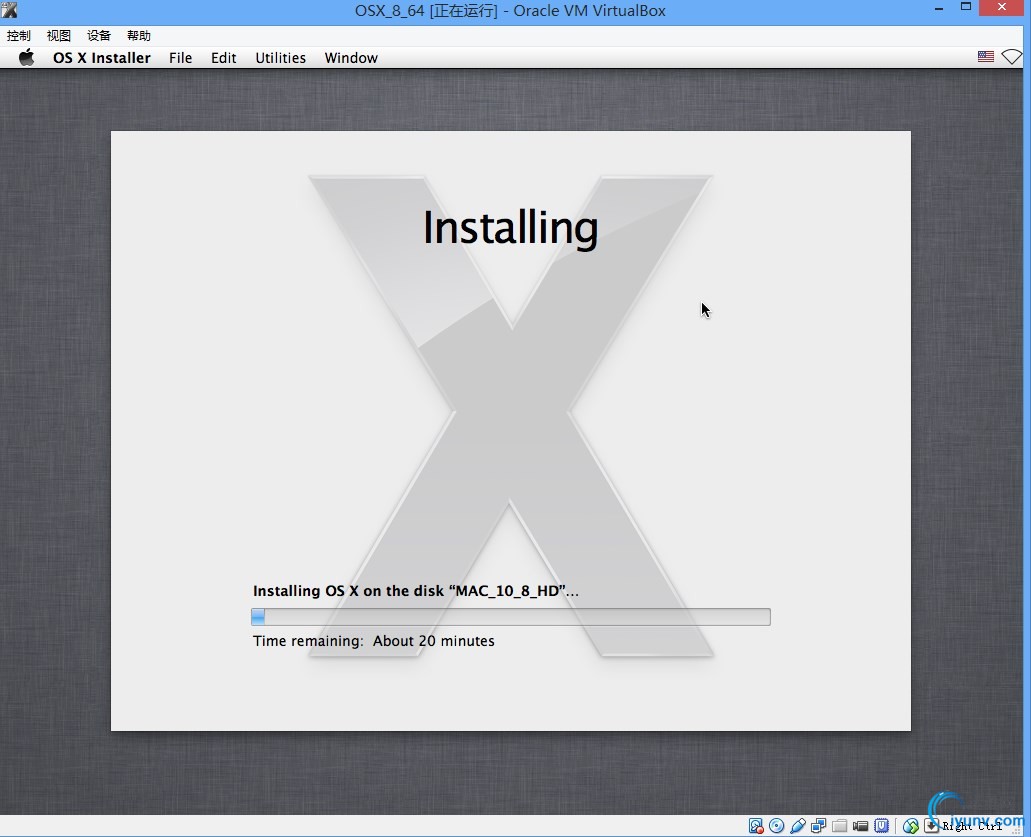Image resolution: width=1031 pixels, height=837 pixels.
Task: Maximize the VirtualBox window
Action: [x=966, y=7]
